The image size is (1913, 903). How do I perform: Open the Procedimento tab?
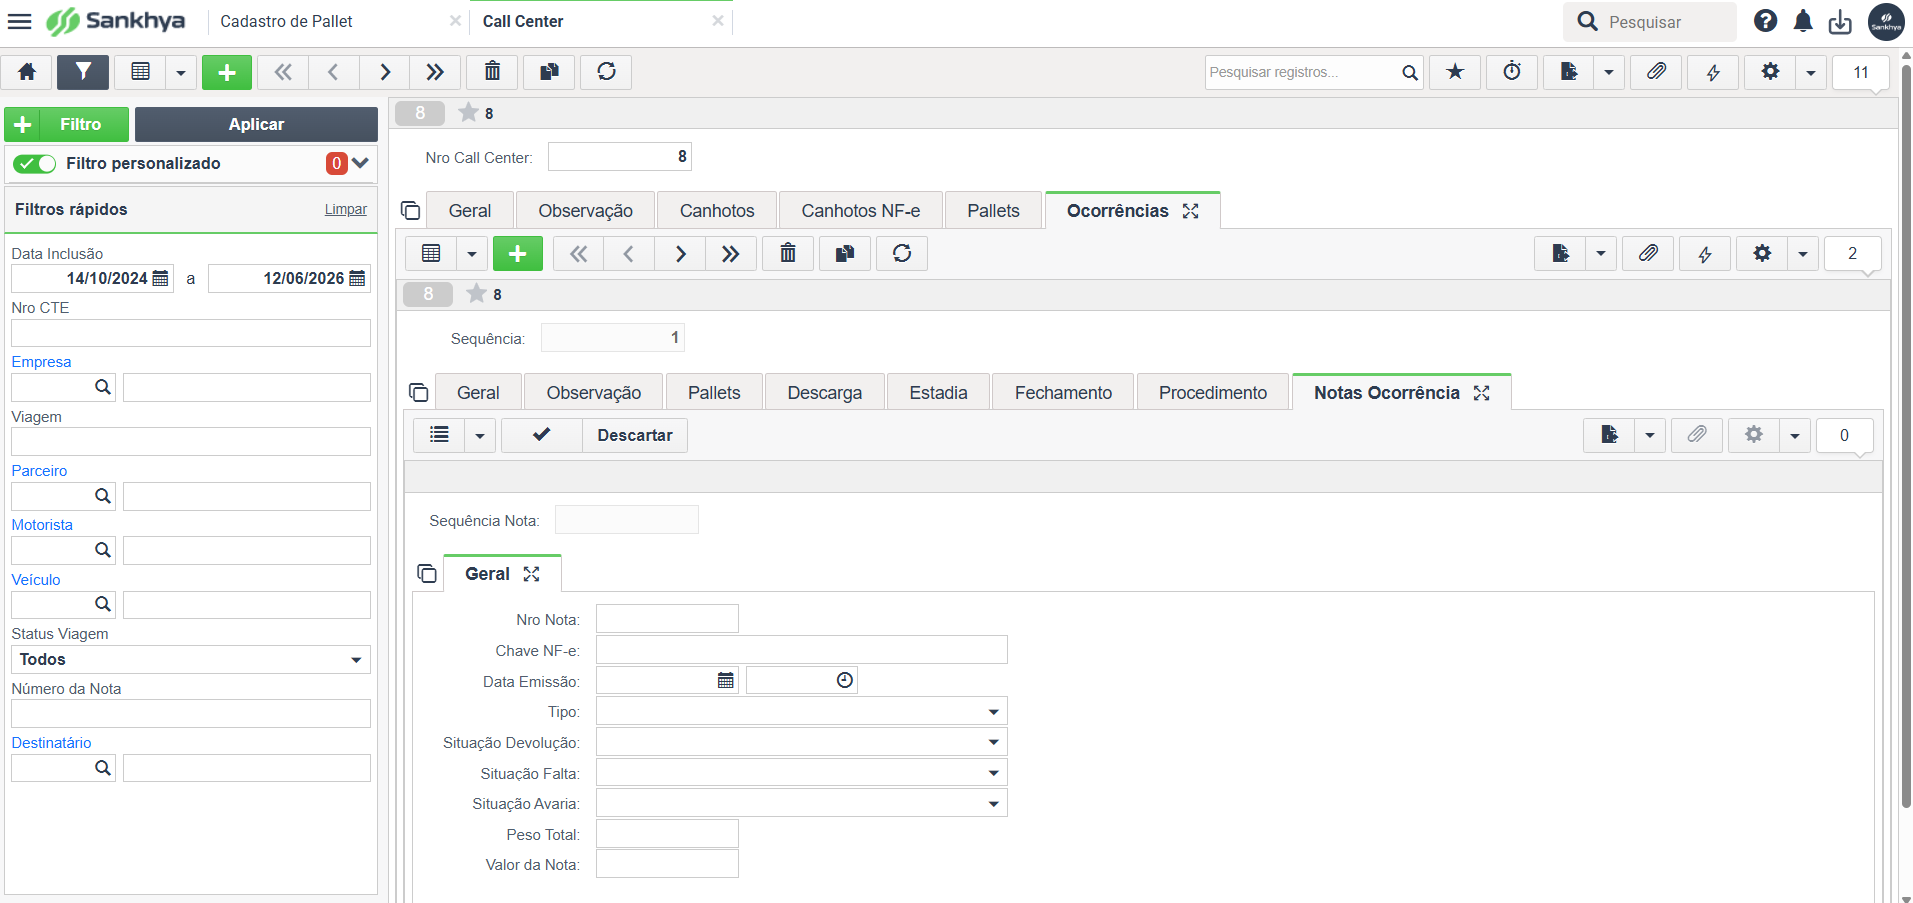pyautogui.click(x=1213, y=393)
